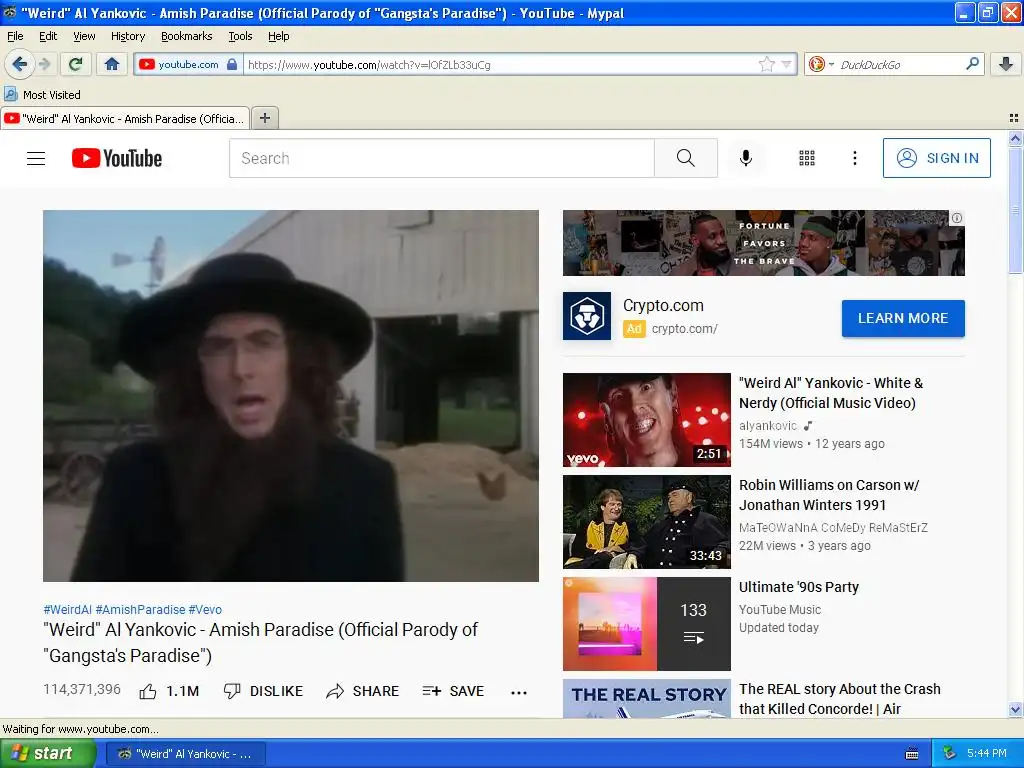Screen dimensions: 1024x768
Task: Click the URL address bar
Action: point(500,65)
